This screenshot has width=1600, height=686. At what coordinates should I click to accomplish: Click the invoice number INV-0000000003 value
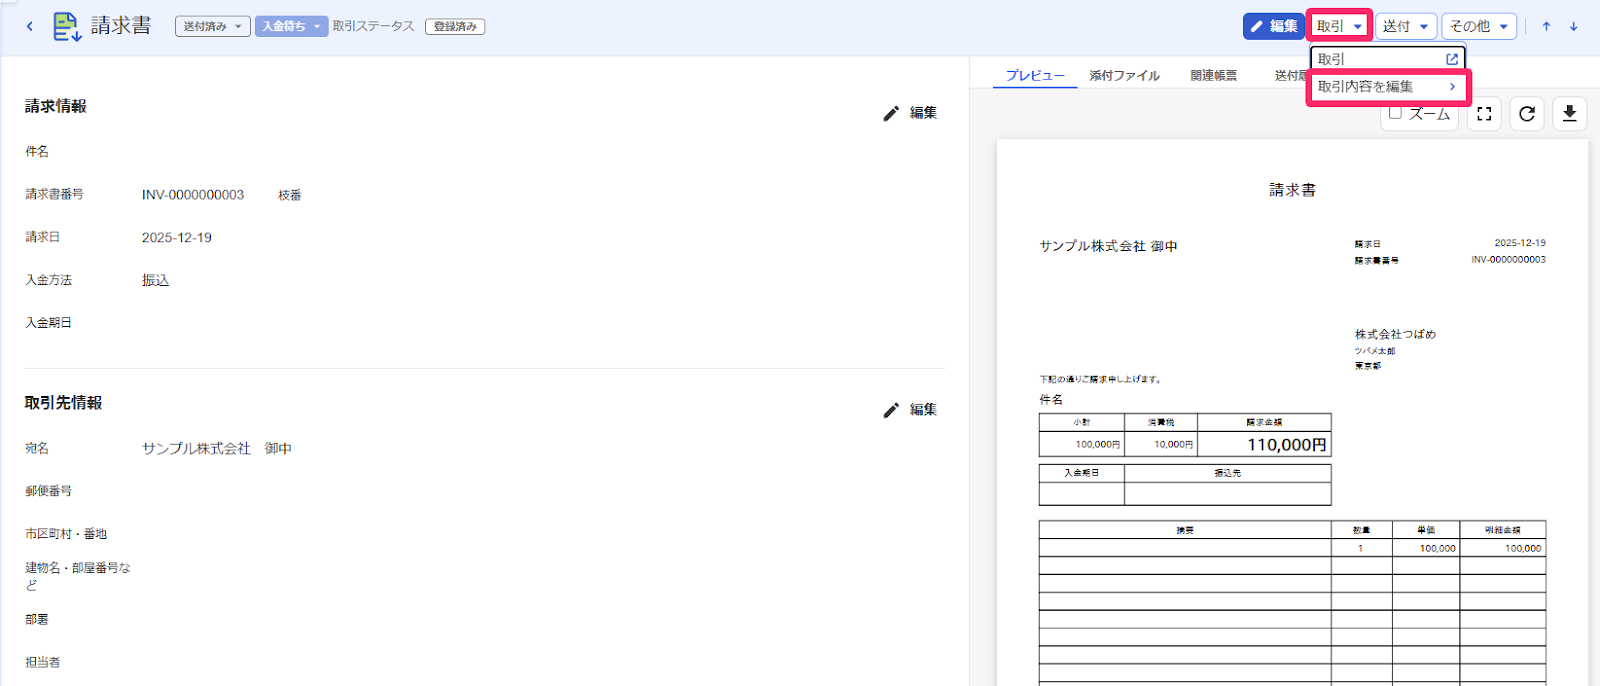[193, 195]
